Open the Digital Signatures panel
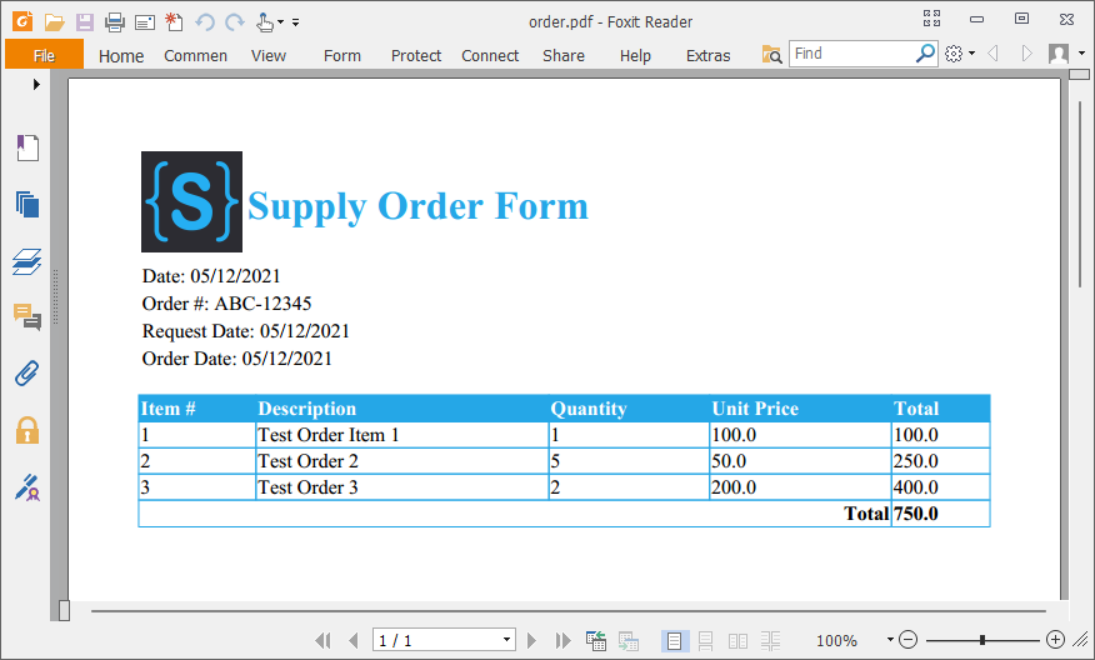 27,488
